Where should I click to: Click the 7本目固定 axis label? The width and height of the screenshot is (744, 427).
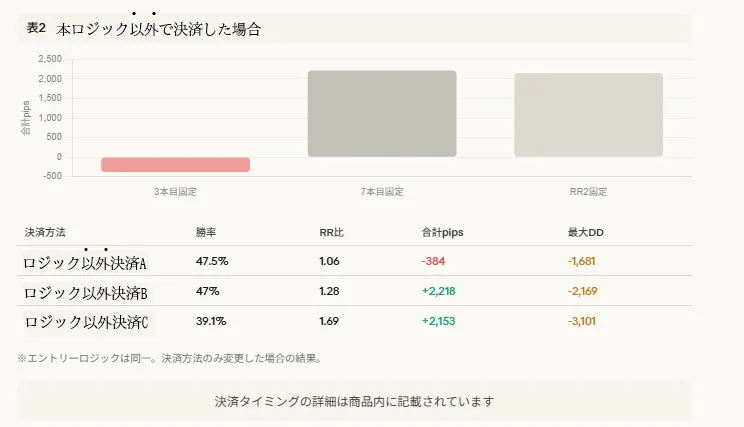(x=382, y=191)
